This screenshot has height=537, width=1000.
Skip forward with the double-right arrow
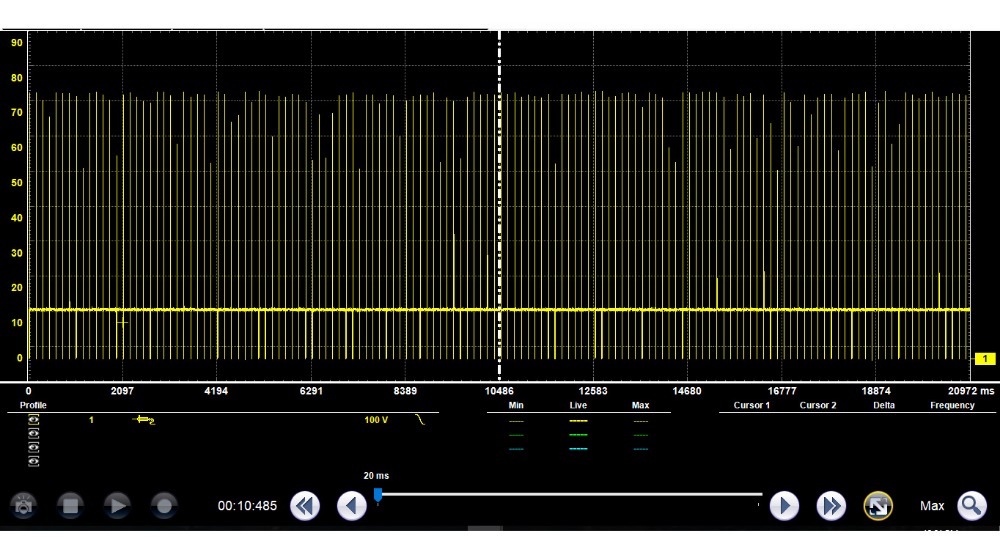click(831, 506)
